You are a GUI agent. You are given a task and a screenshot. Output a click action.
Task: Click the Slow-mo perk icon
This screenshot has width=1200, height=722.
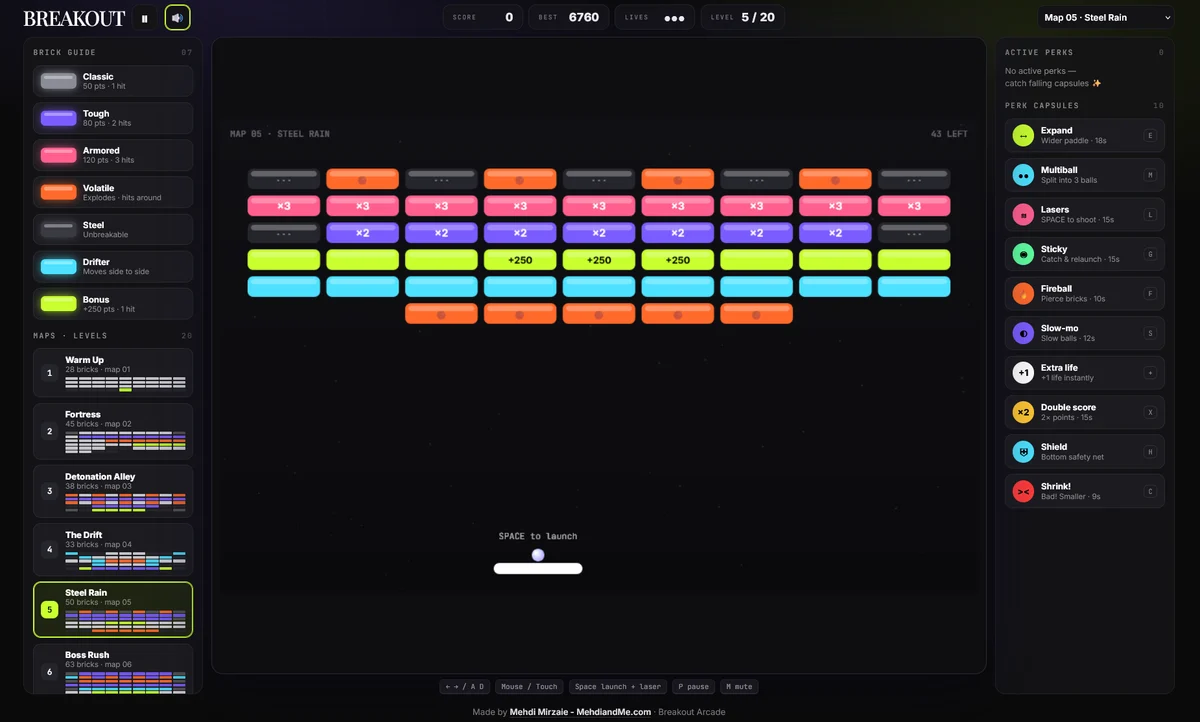(x=1023, y=333)
